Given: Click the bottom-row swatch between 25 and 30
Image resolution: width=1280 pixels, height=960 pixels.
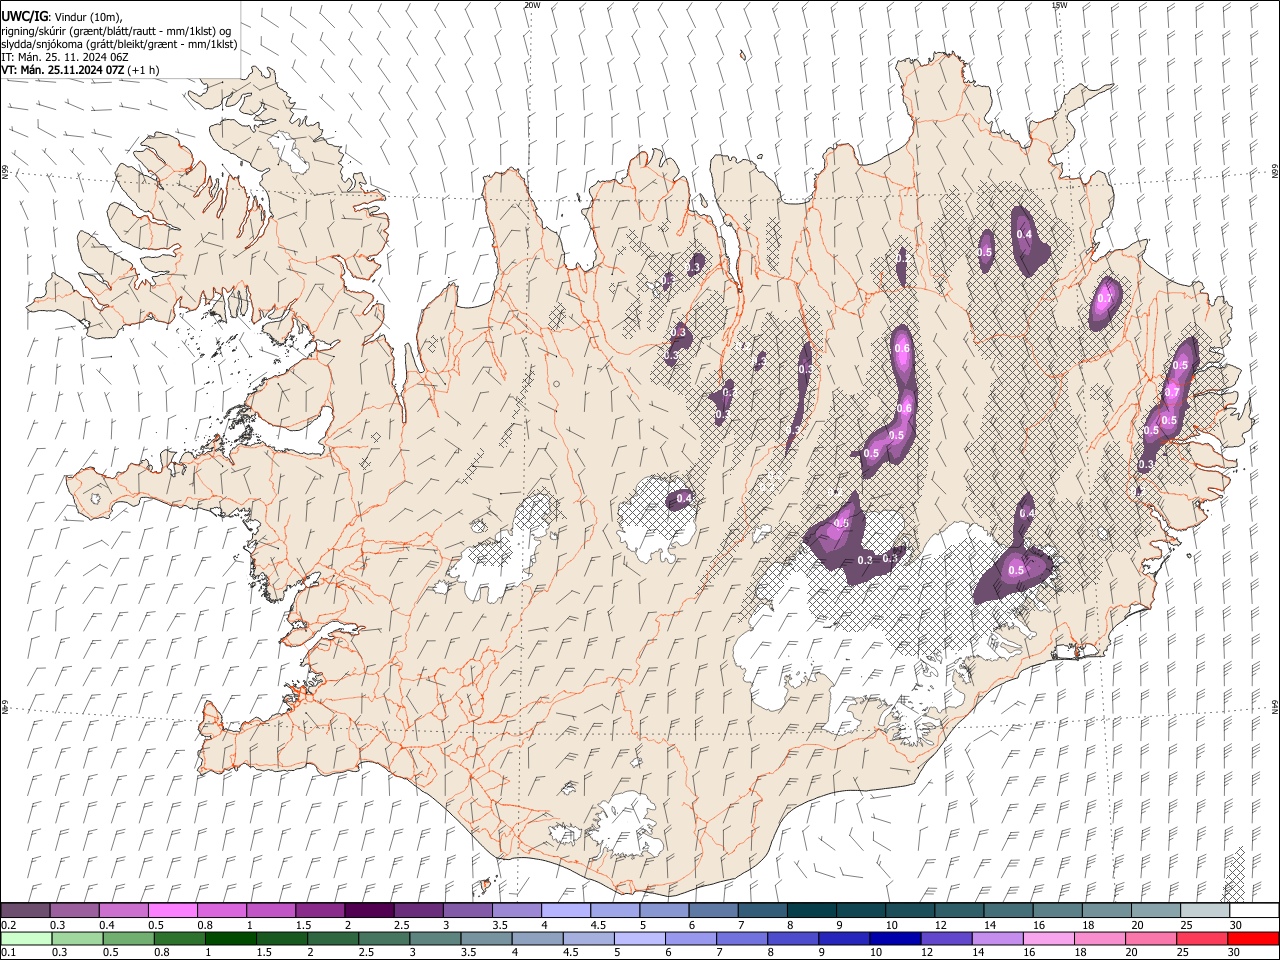Looking at the screenshot, I should pyautogui.click(x=1202, y=938).
